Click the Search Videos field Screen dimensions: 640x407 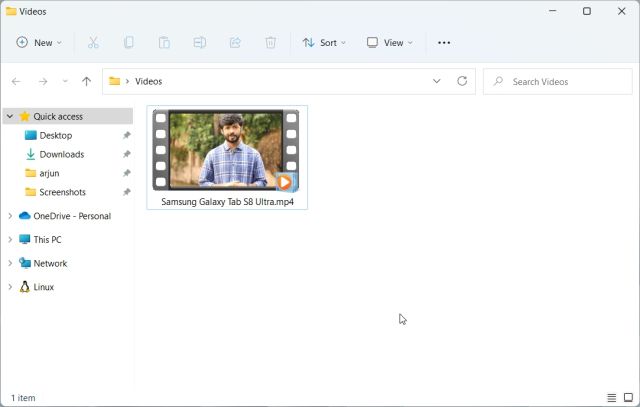pos(560,81)
